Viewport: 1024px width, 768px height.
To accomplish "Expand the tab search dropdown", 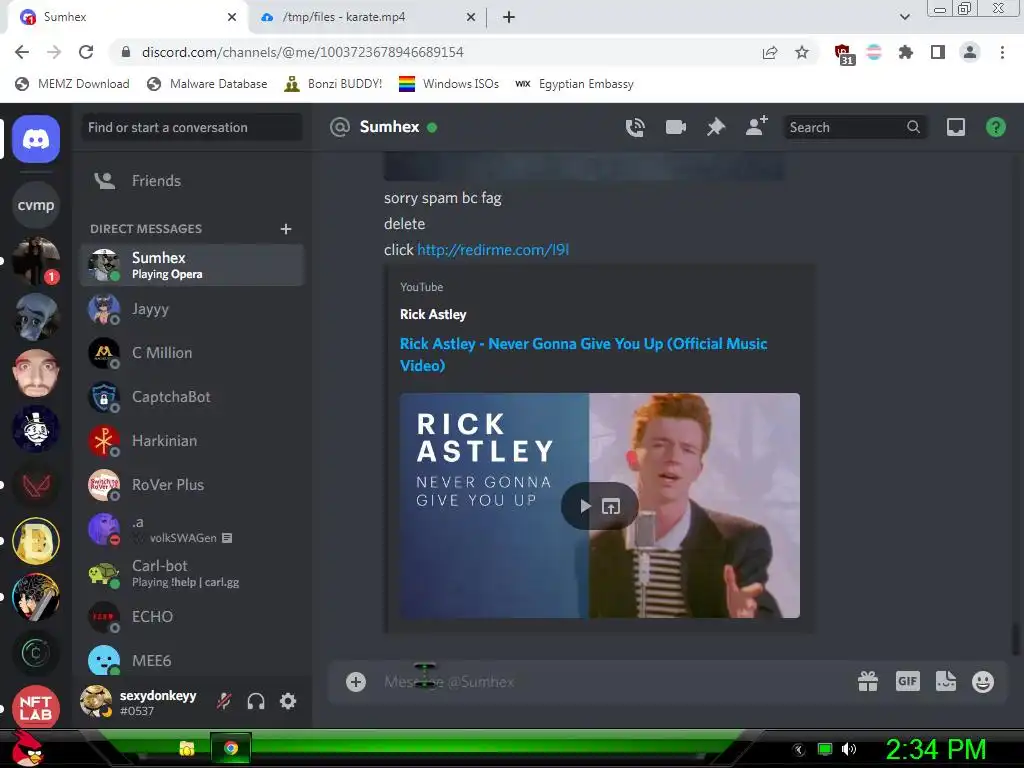I will point(904,17).
